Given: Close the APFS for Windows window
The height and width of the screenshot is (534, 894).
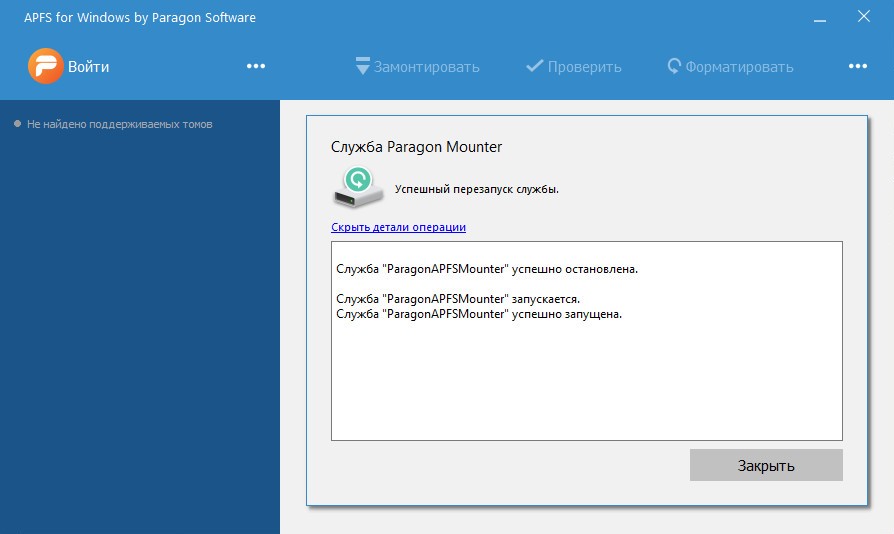Looking at the screenshot, I should (865, 17).
